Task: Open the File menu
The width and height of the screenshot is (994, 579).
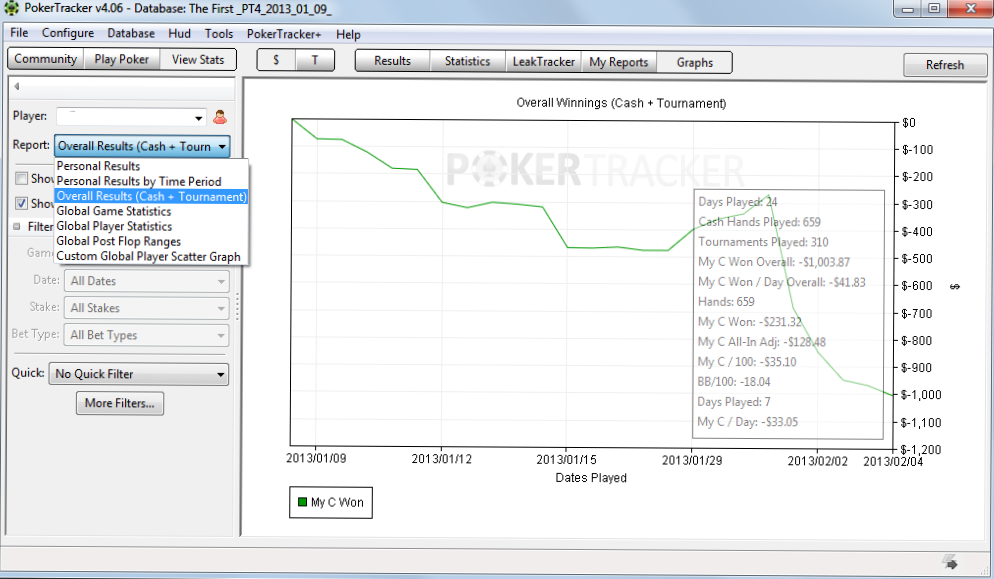Action: click(x=19, y=33)
